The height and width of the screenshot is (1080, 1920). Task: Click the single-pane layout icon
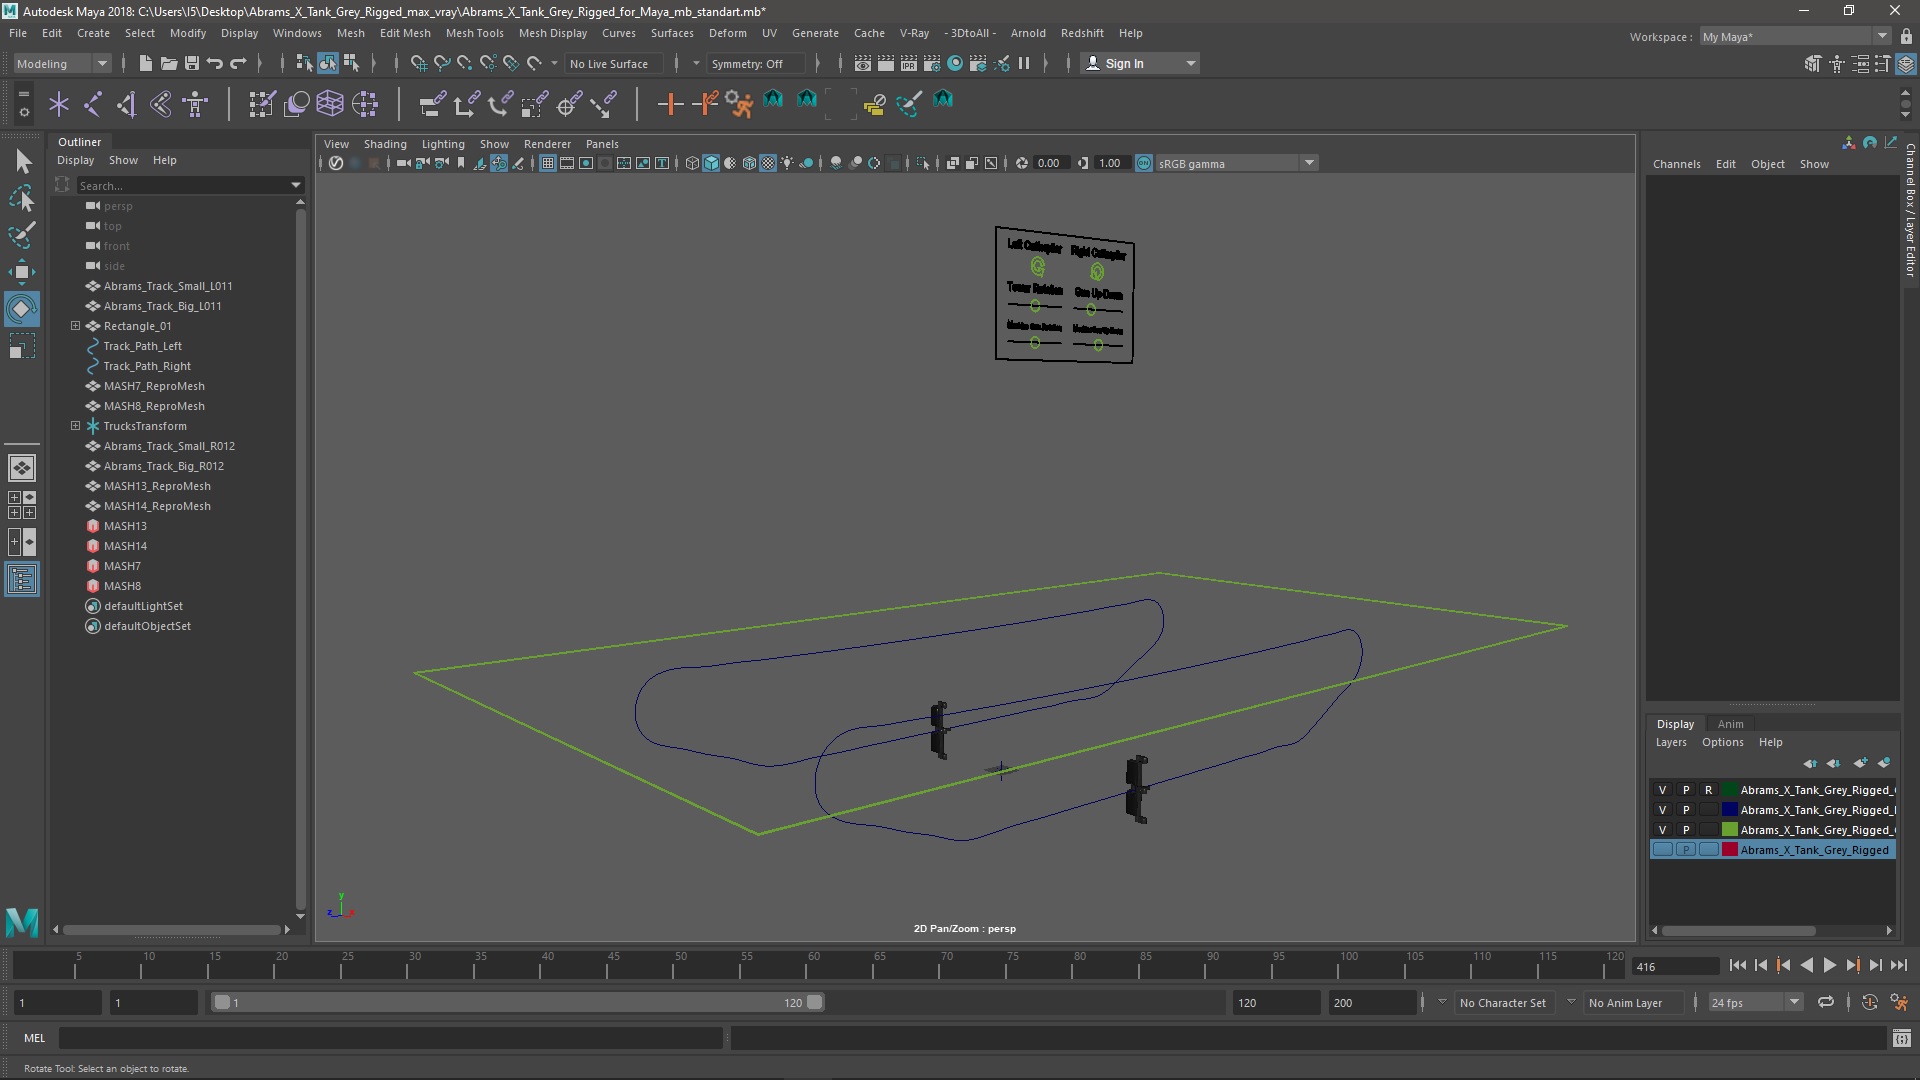[x=22, y=468]
